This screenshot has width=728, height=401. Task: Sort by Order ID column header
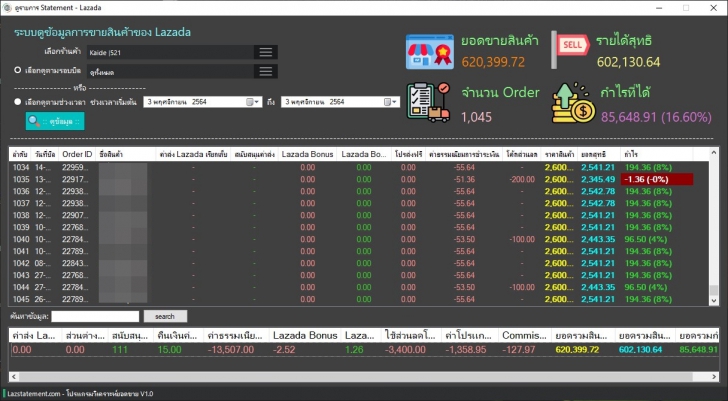77,154
